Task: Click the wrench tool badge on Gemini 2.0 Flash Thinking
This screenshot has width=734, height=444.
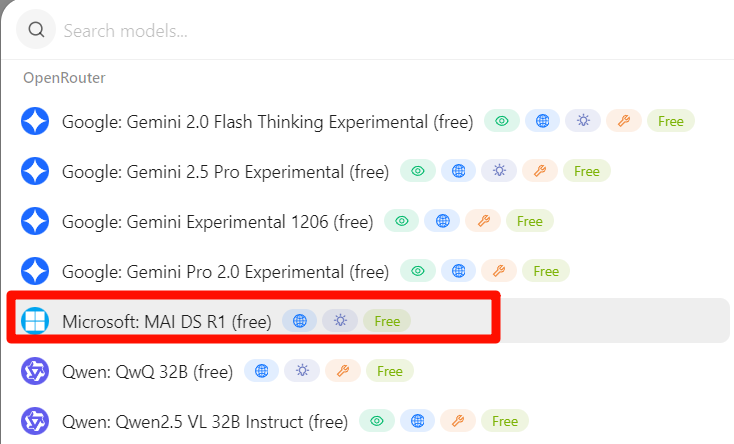Action: (624, 121)
